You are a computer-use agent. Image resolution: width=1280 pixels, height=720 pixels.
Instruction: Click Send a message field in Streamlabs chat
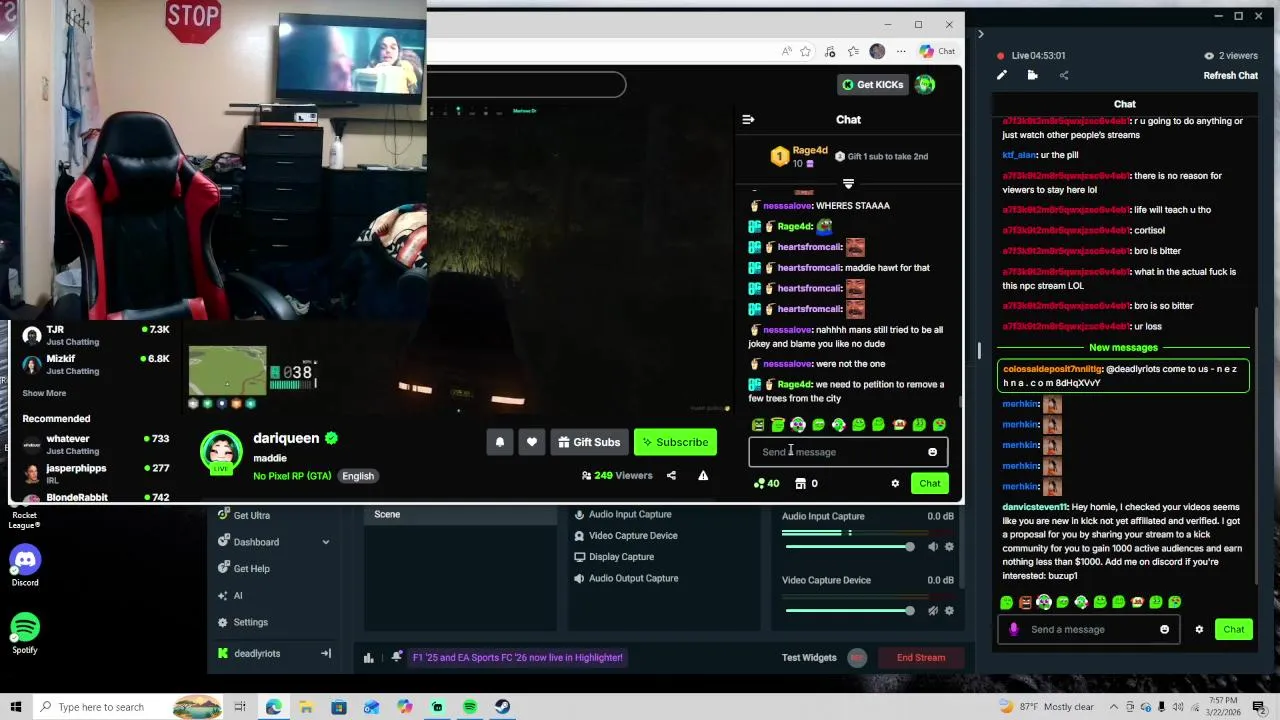(x=1090, y=630)
